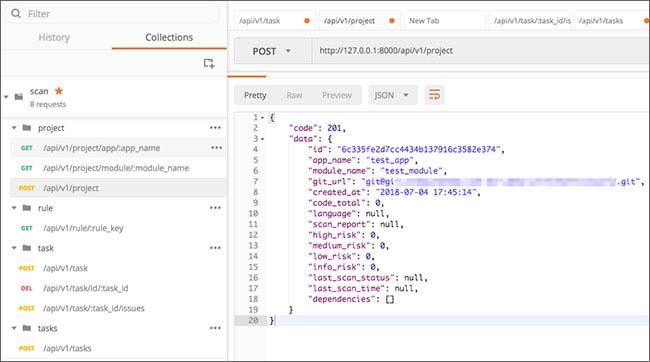Viewport: 650px width, 362px height.
Task: Open the three-dot menu for task folder
Action: point(215,248)
